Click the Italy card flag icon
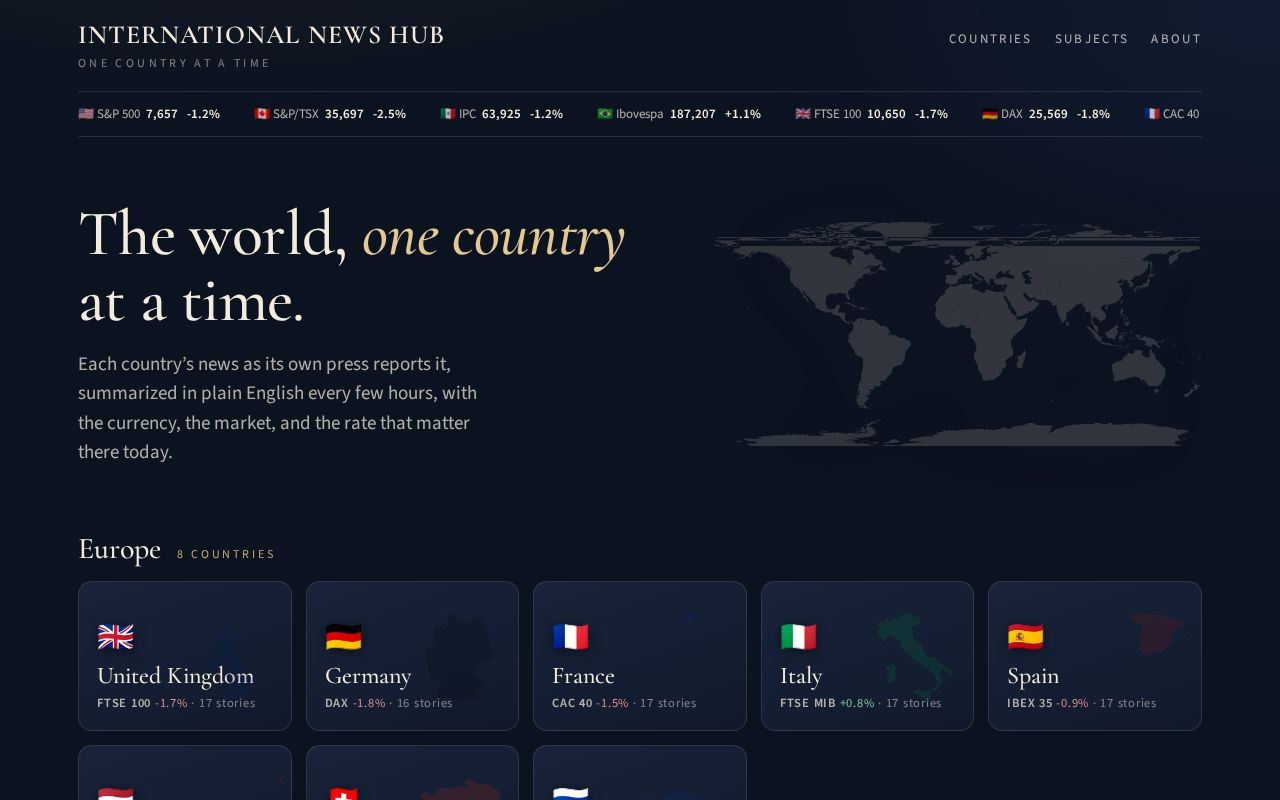The height and width of the screenshot is (800, 1280). point(798,637)
